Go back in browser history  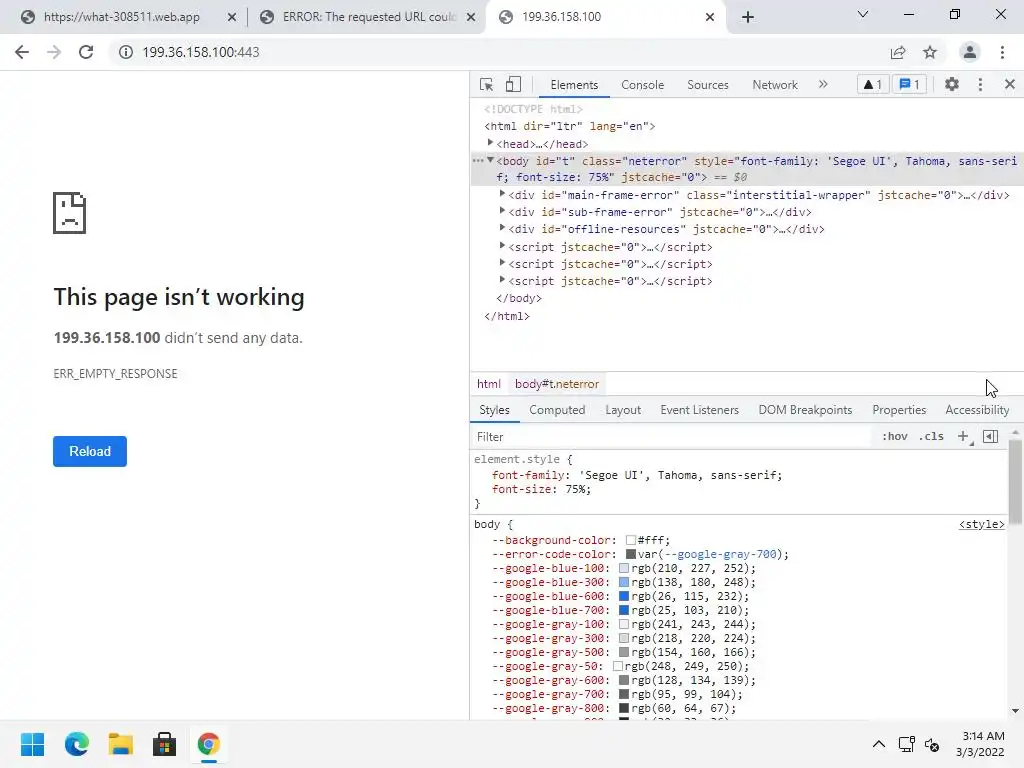[x=22, y=52]
